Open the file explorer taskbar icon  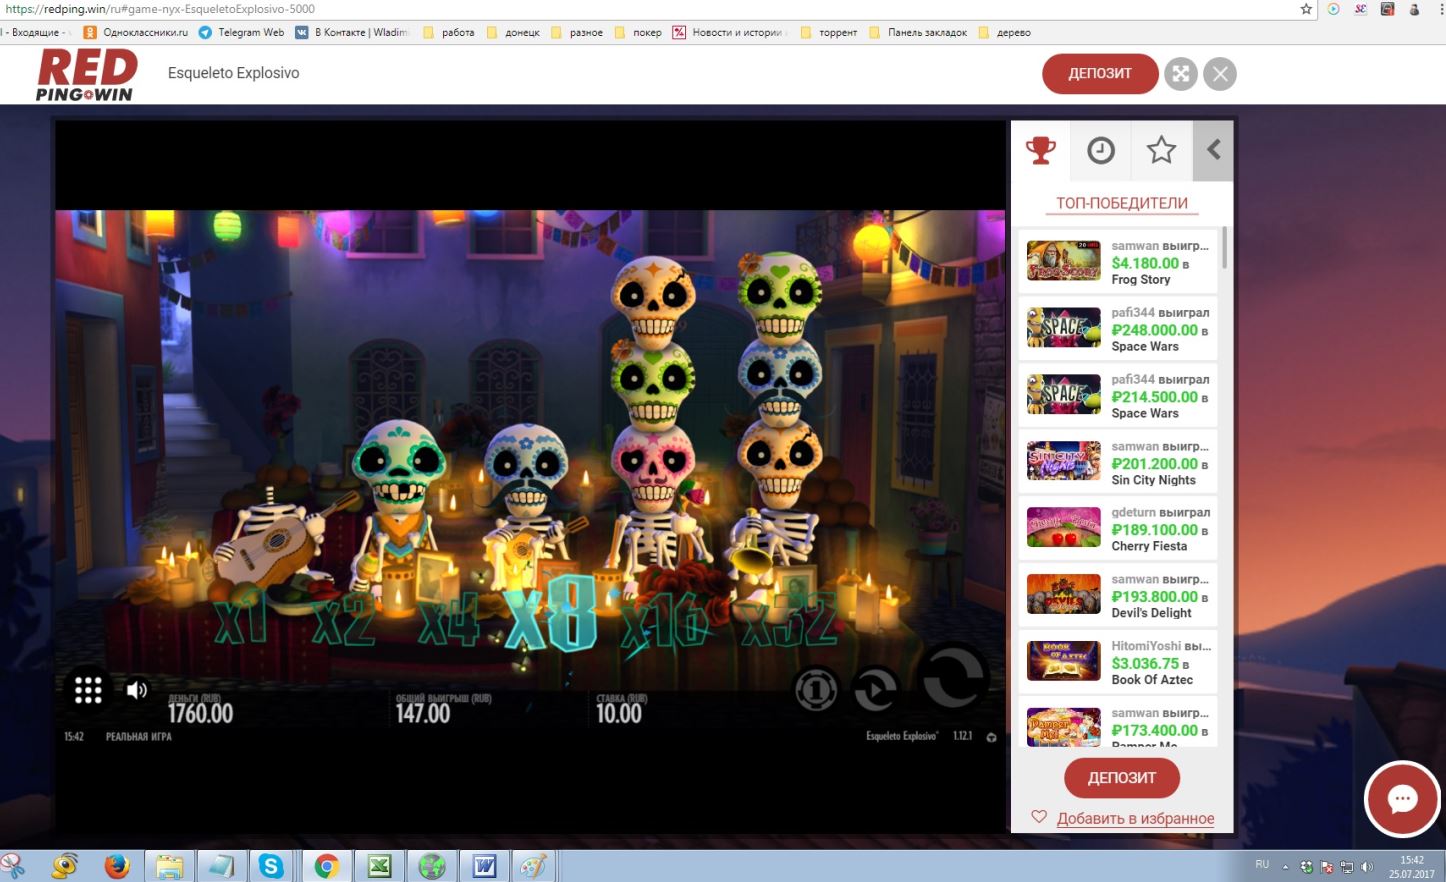tap(170, 866)
